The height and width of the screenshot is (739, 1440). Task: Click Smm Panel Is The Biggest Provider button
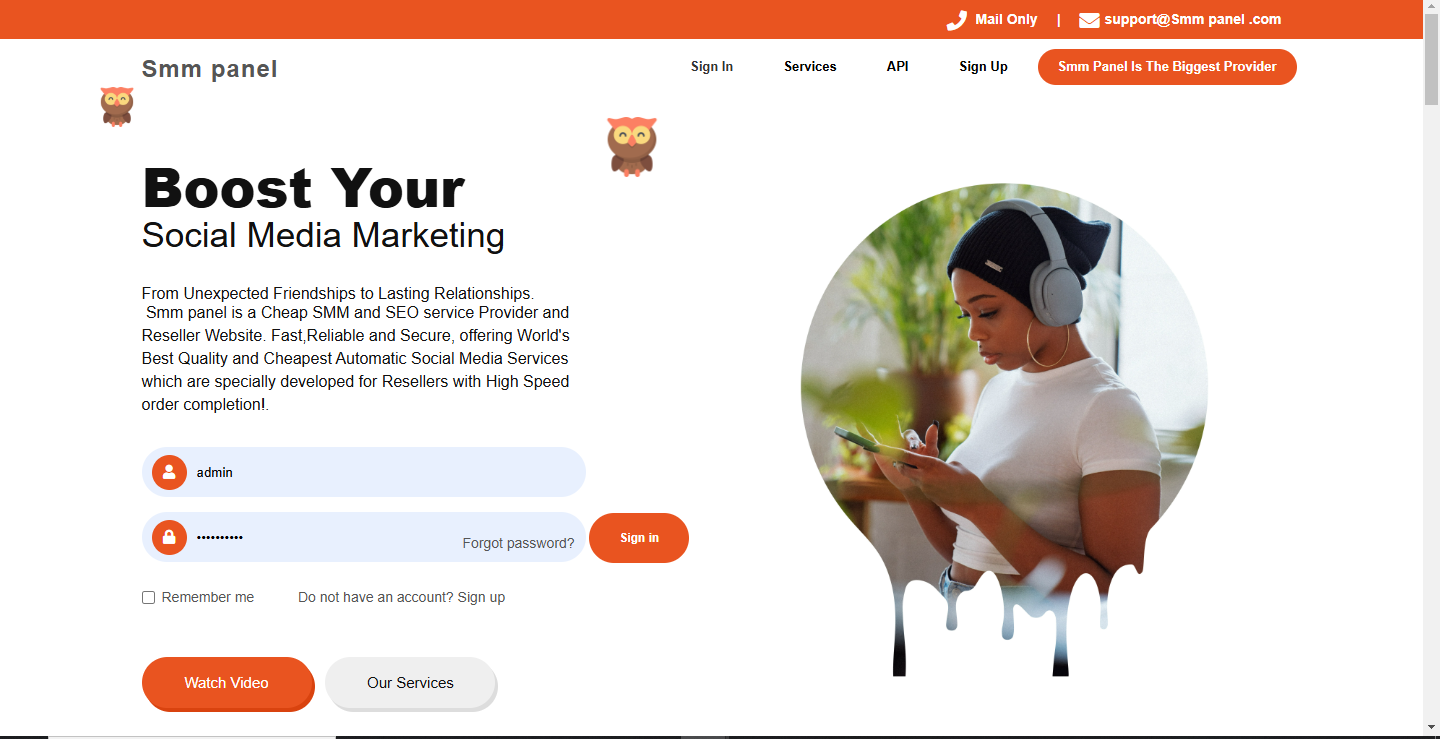[x=1167, y=67]
